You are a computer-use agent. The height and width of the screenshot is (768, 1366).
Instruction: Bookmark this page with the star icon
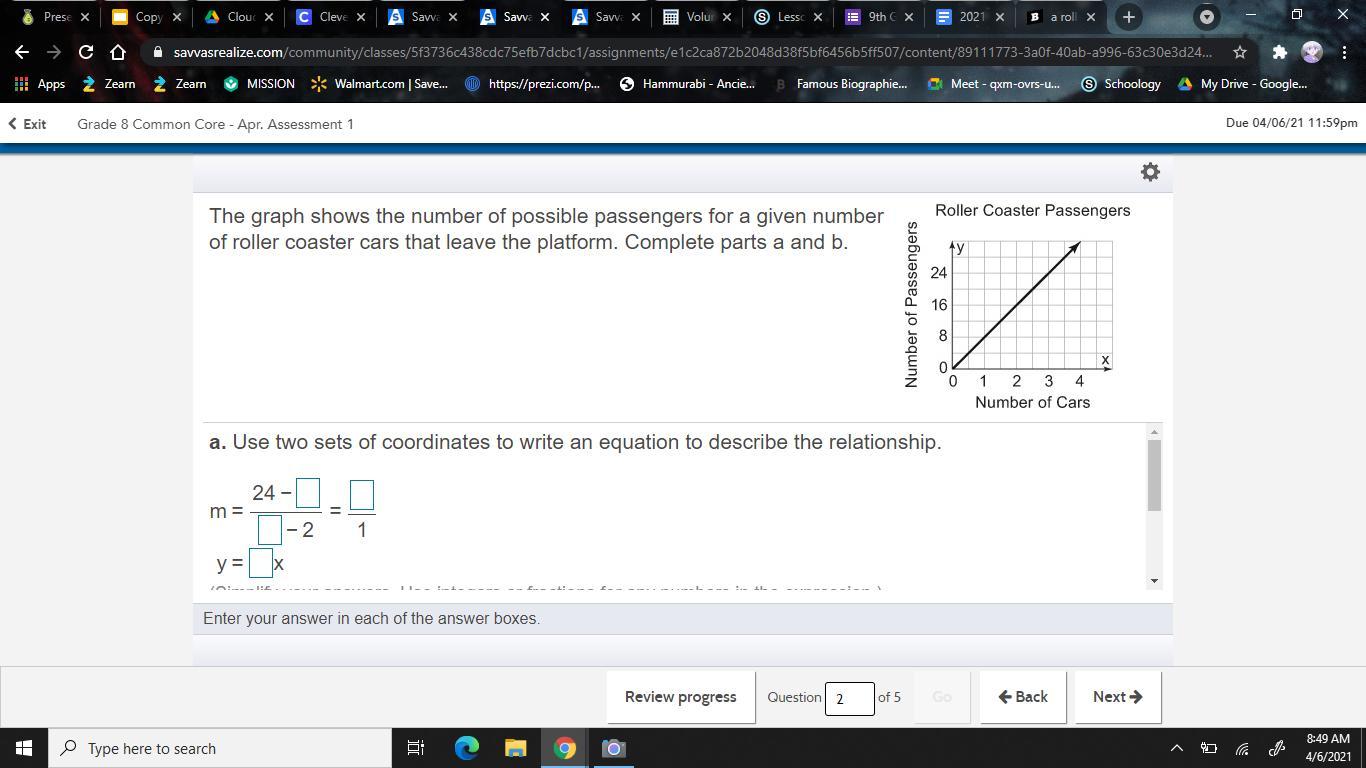(1240, 52)
